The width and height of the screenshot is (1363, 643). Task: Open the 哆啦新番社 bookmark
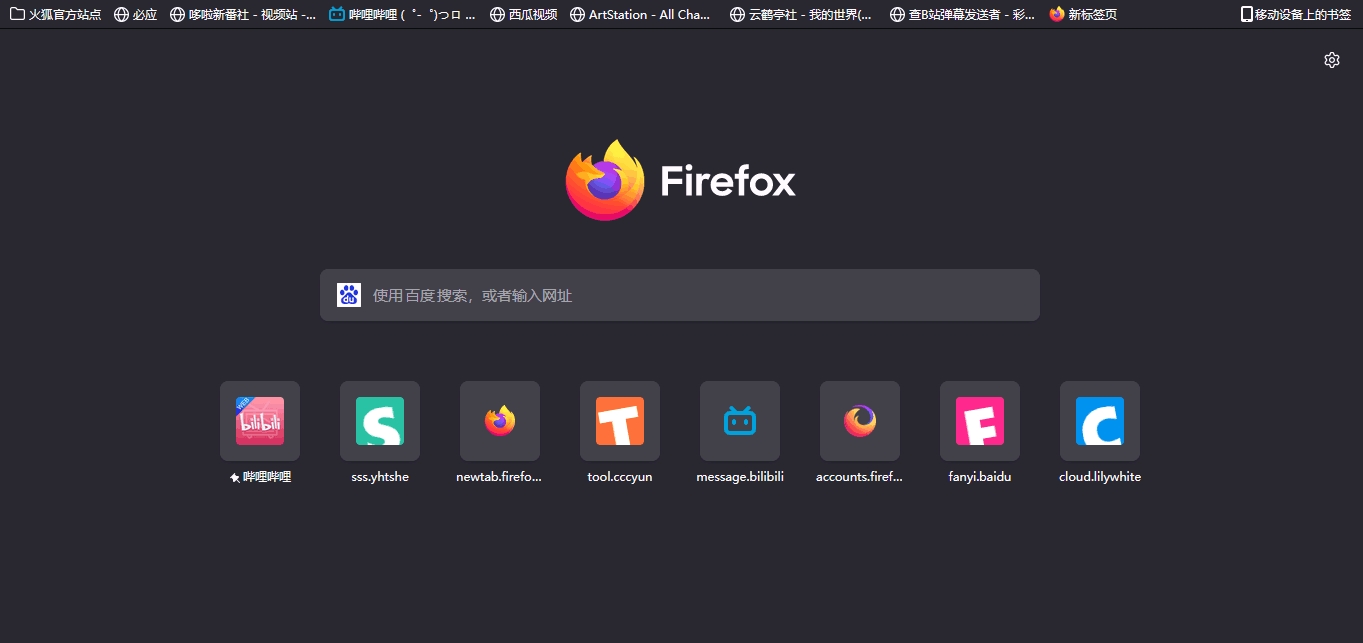[x=244, y=15]
